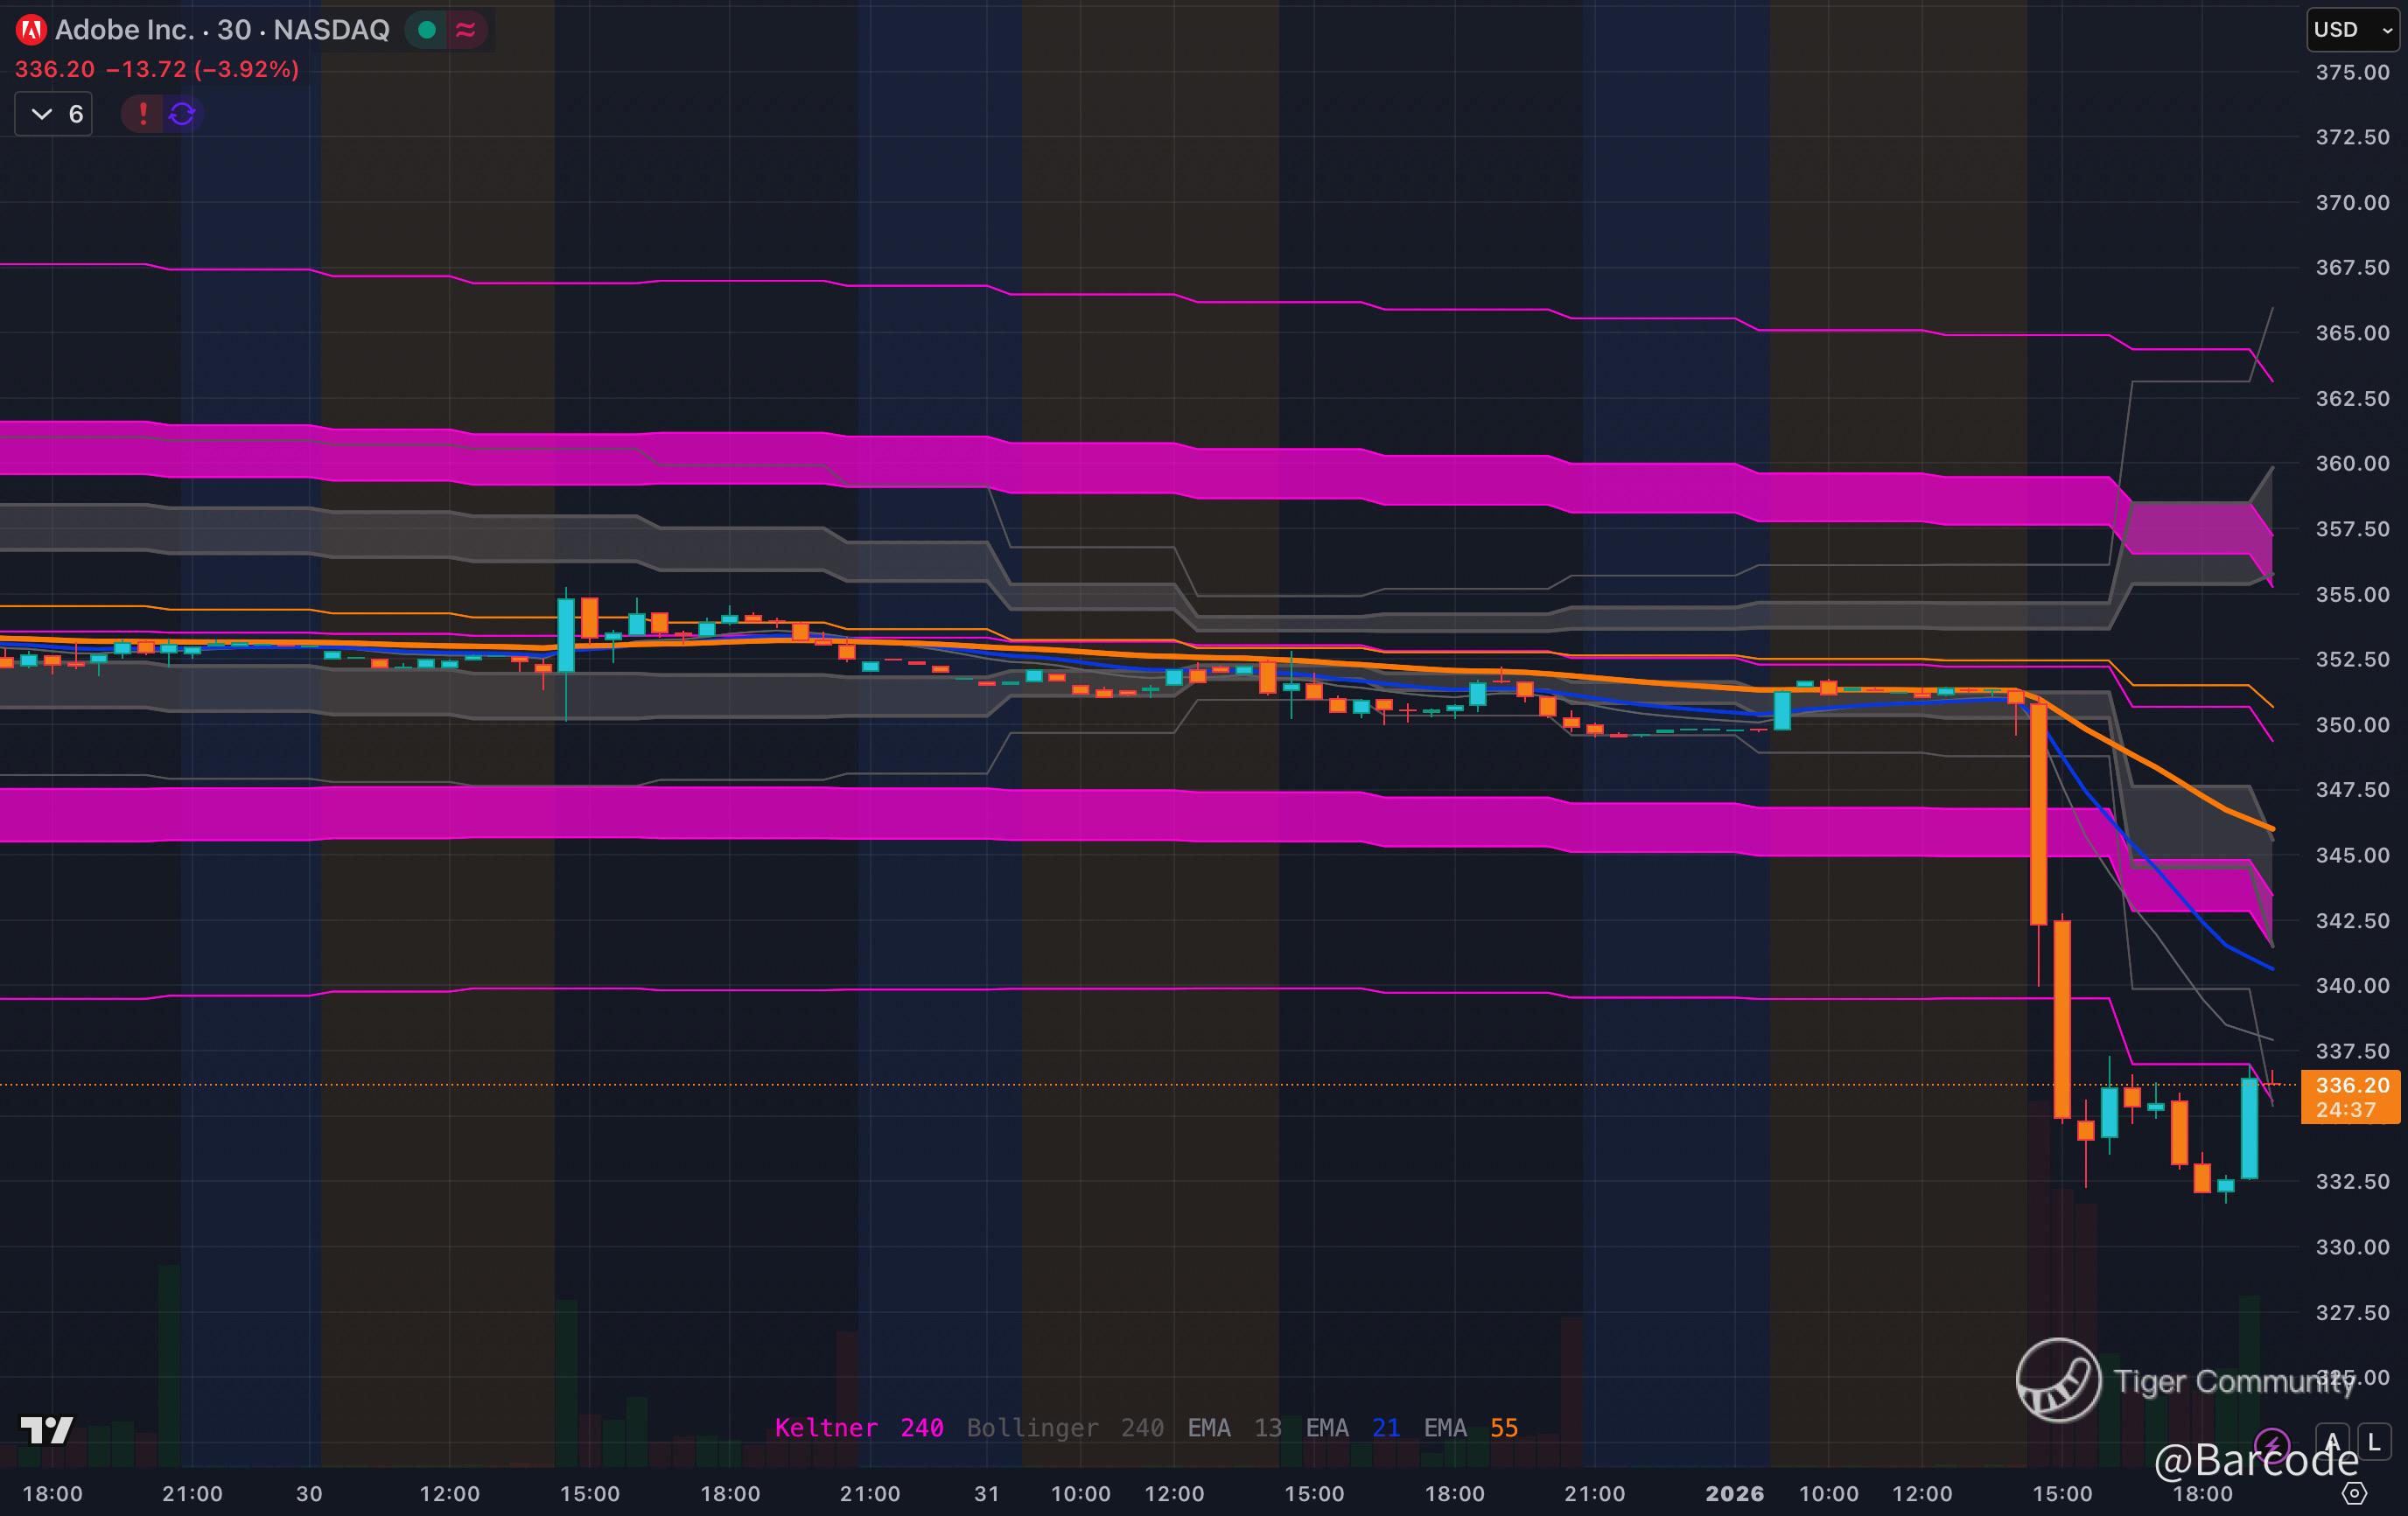
Task: Click the green market open status dot
Action: click(x=427, y=30)
